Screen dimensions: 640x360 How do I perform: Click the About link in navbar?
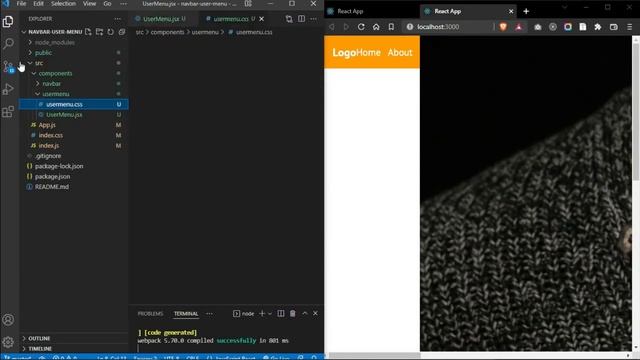[400, 53]
